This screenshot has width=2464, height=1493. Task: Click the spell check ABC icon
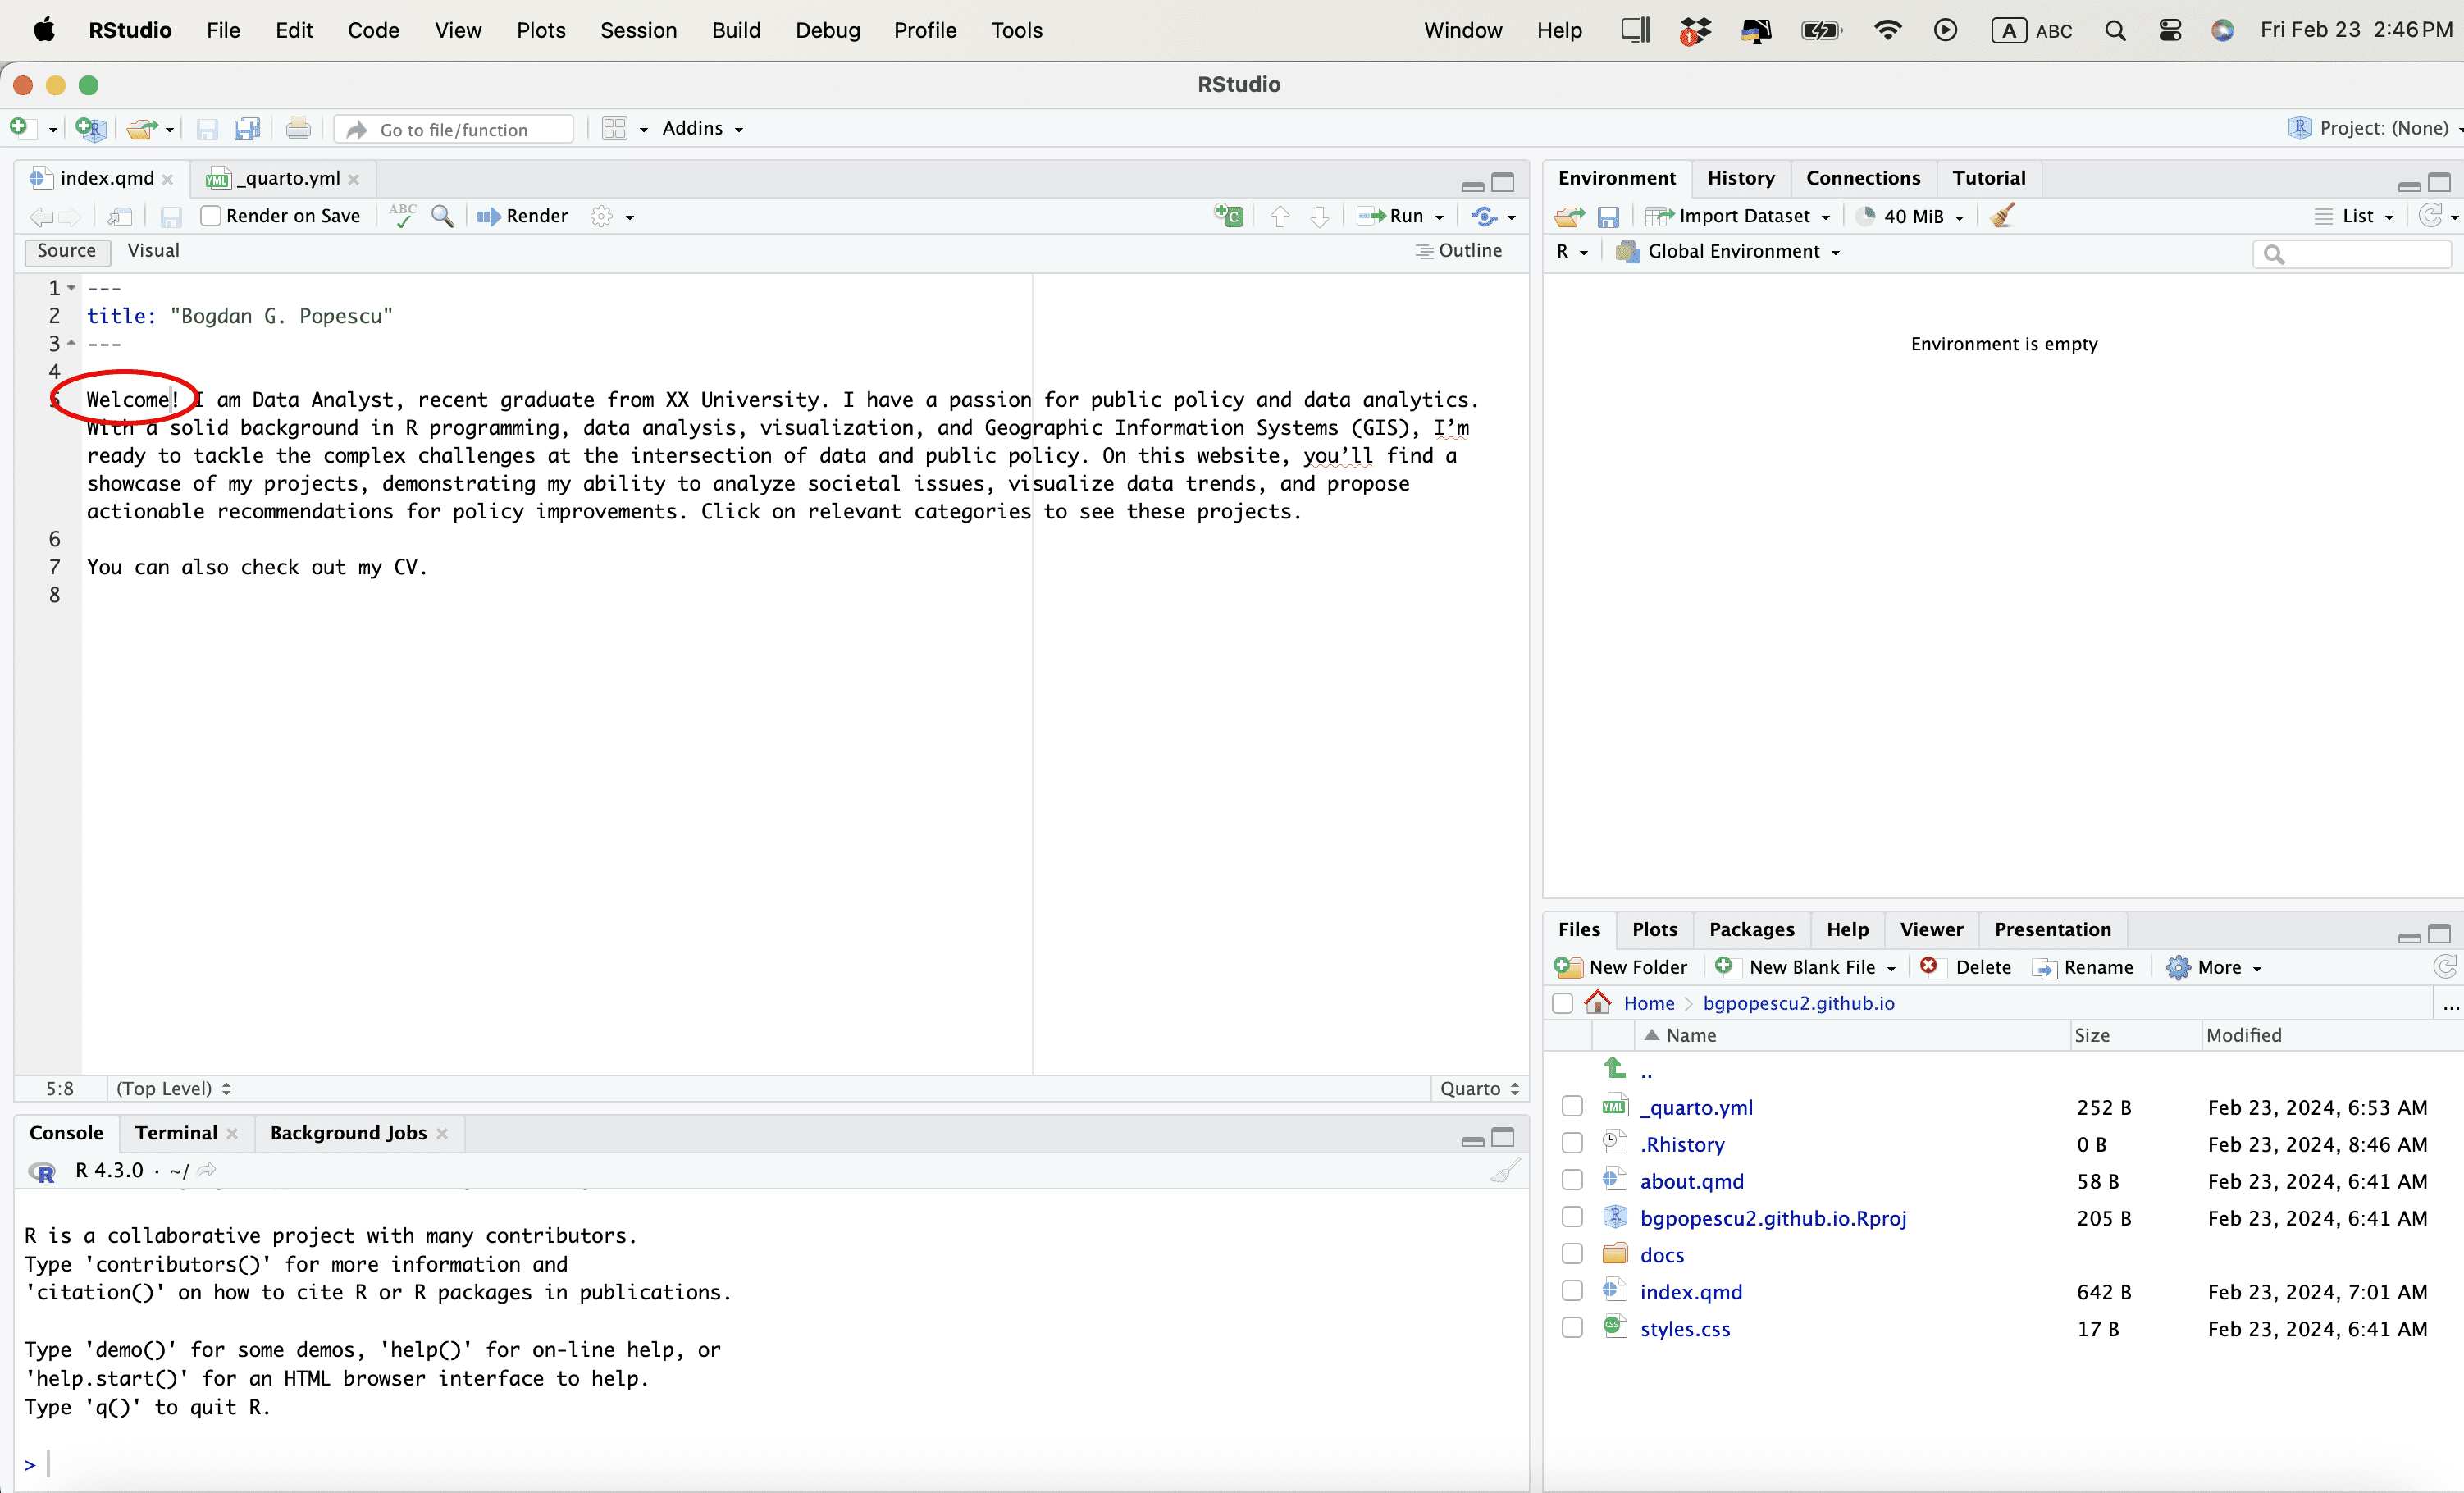click(402, 216)
